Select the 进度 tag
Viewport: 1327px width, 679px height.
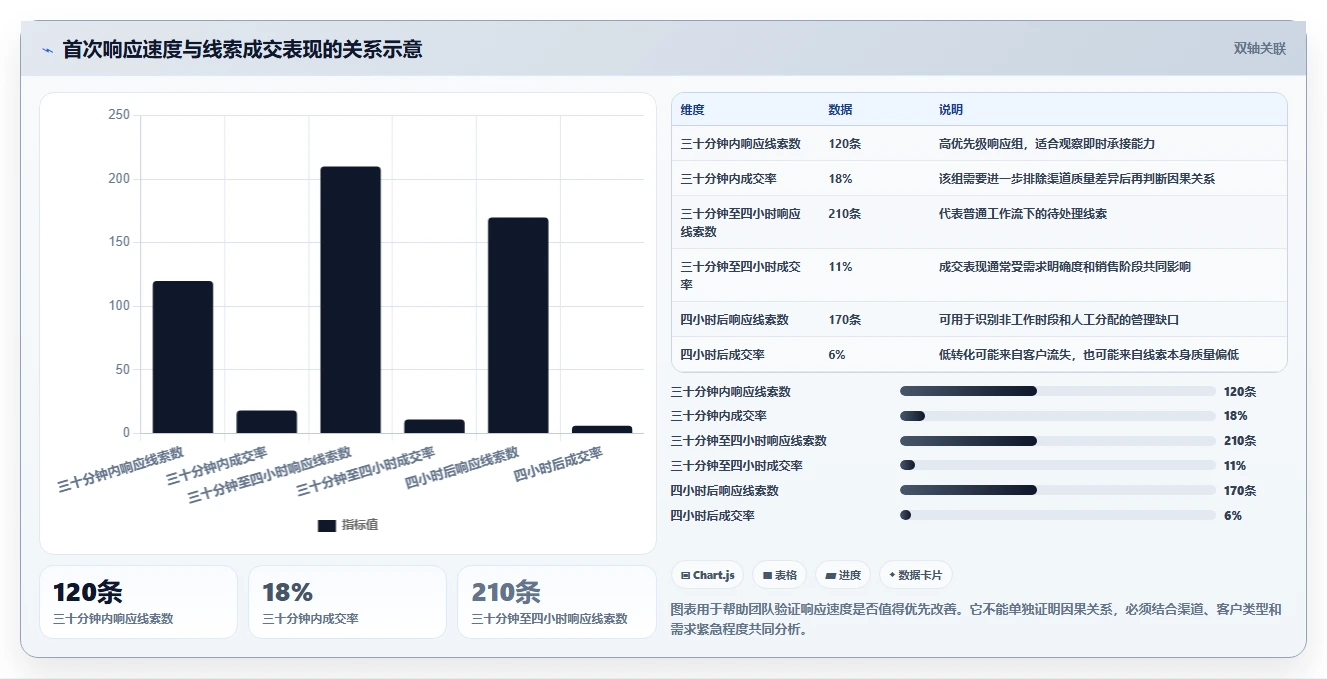tap(843, 575)
